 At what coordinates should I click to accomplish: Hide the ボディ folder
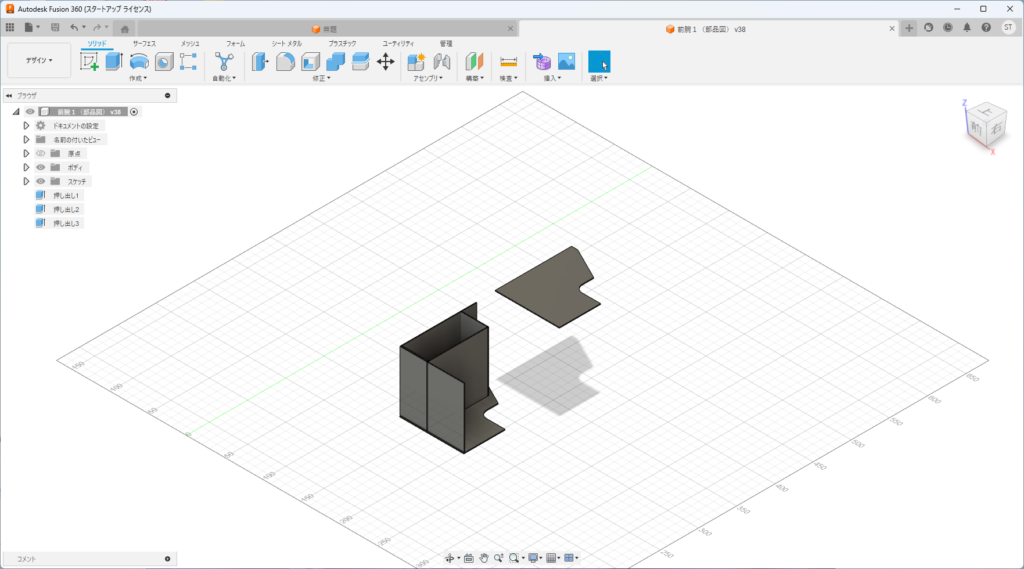40,167
